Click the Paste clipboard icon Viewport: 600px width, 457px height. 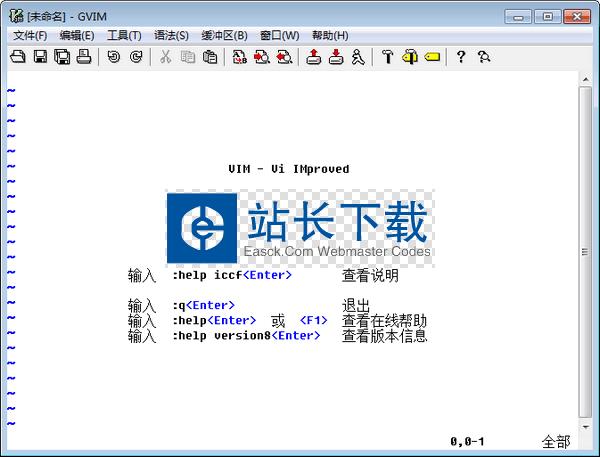coord(210,57)
